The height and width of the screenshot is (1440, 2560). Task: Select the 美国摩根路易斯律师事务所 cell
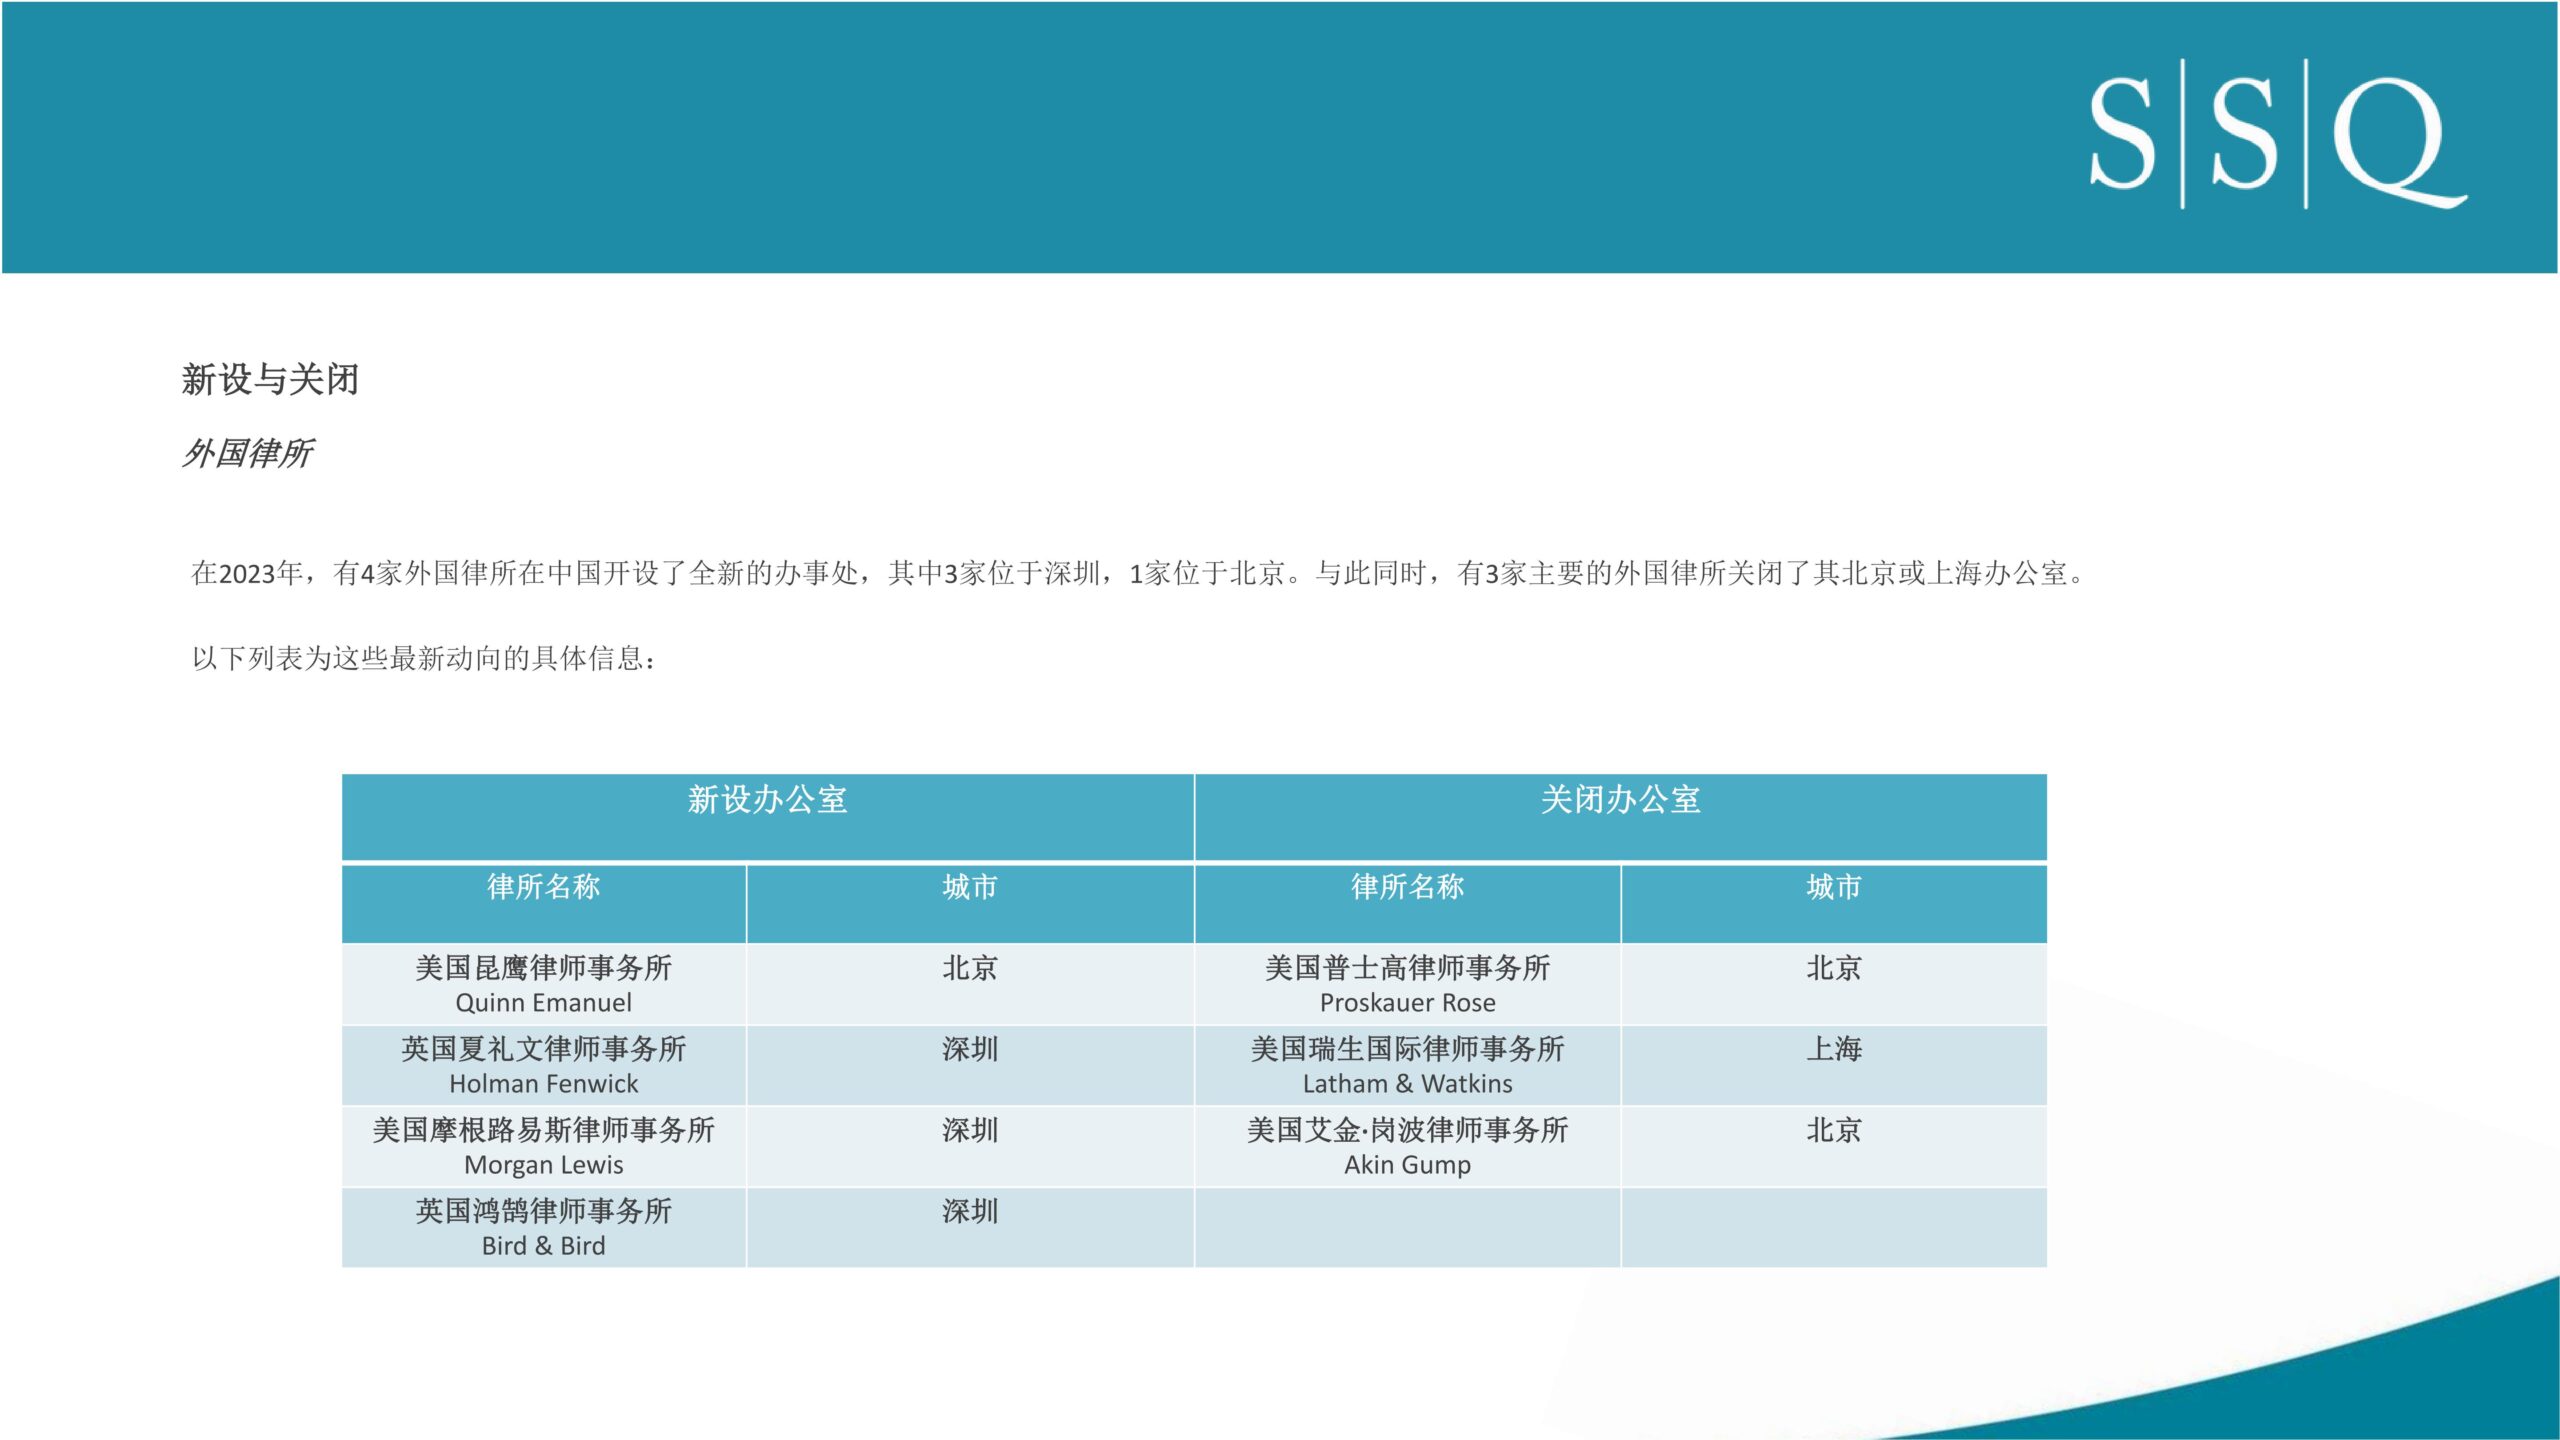click(x=543, y=1146)
